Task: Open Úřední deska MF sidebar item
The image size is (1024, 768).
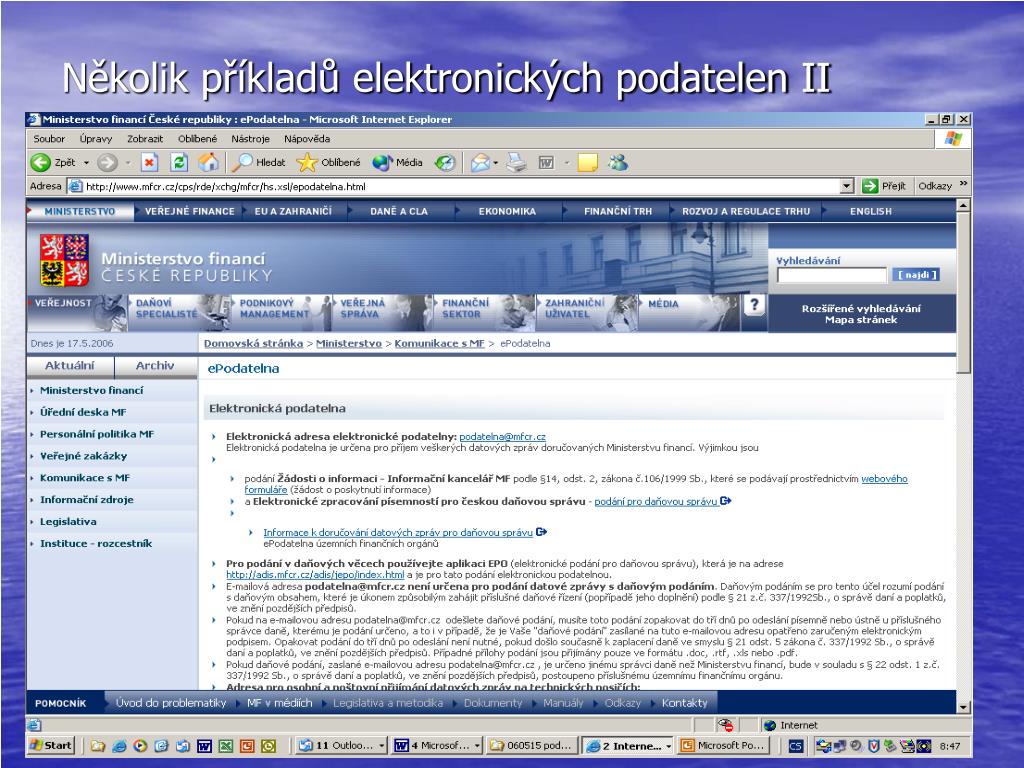Action: (83, 412)
